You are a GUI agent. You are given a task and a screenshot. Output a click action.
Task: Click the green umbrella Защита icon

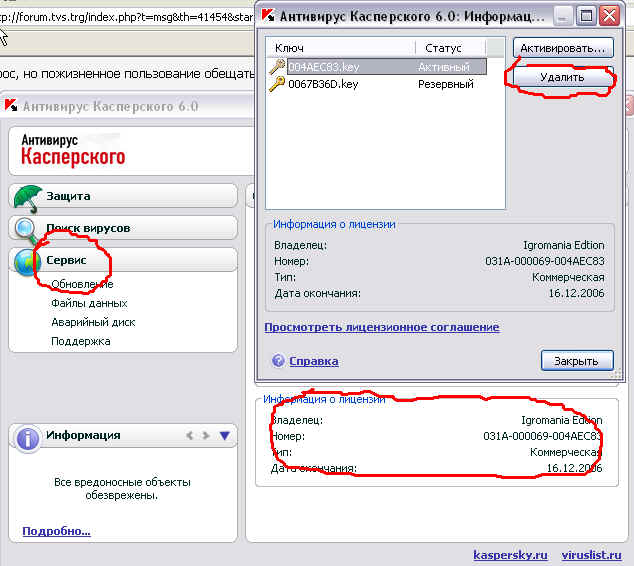[28, 197]
